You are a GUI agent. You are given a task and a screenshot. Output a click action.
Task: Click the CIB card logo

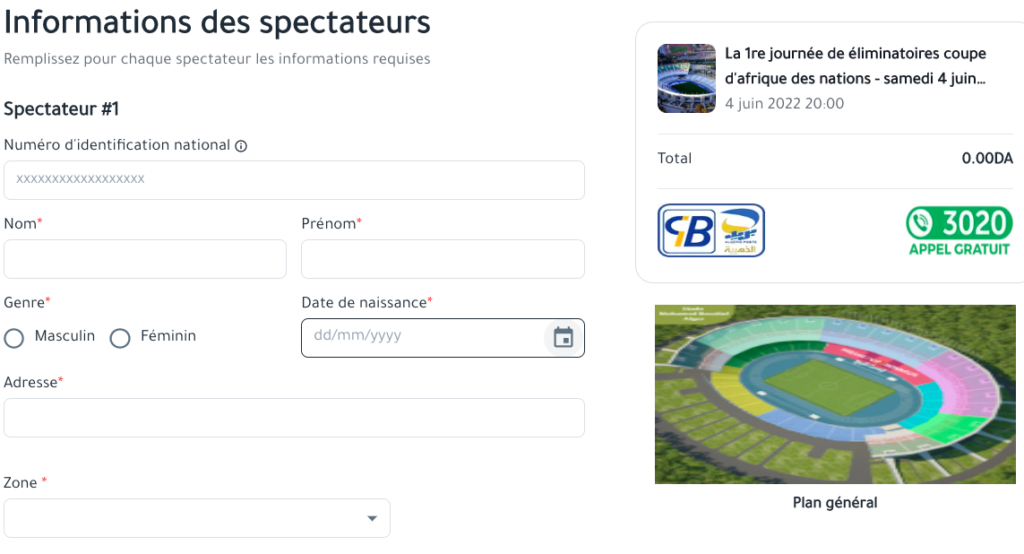[x=687, y=231]
